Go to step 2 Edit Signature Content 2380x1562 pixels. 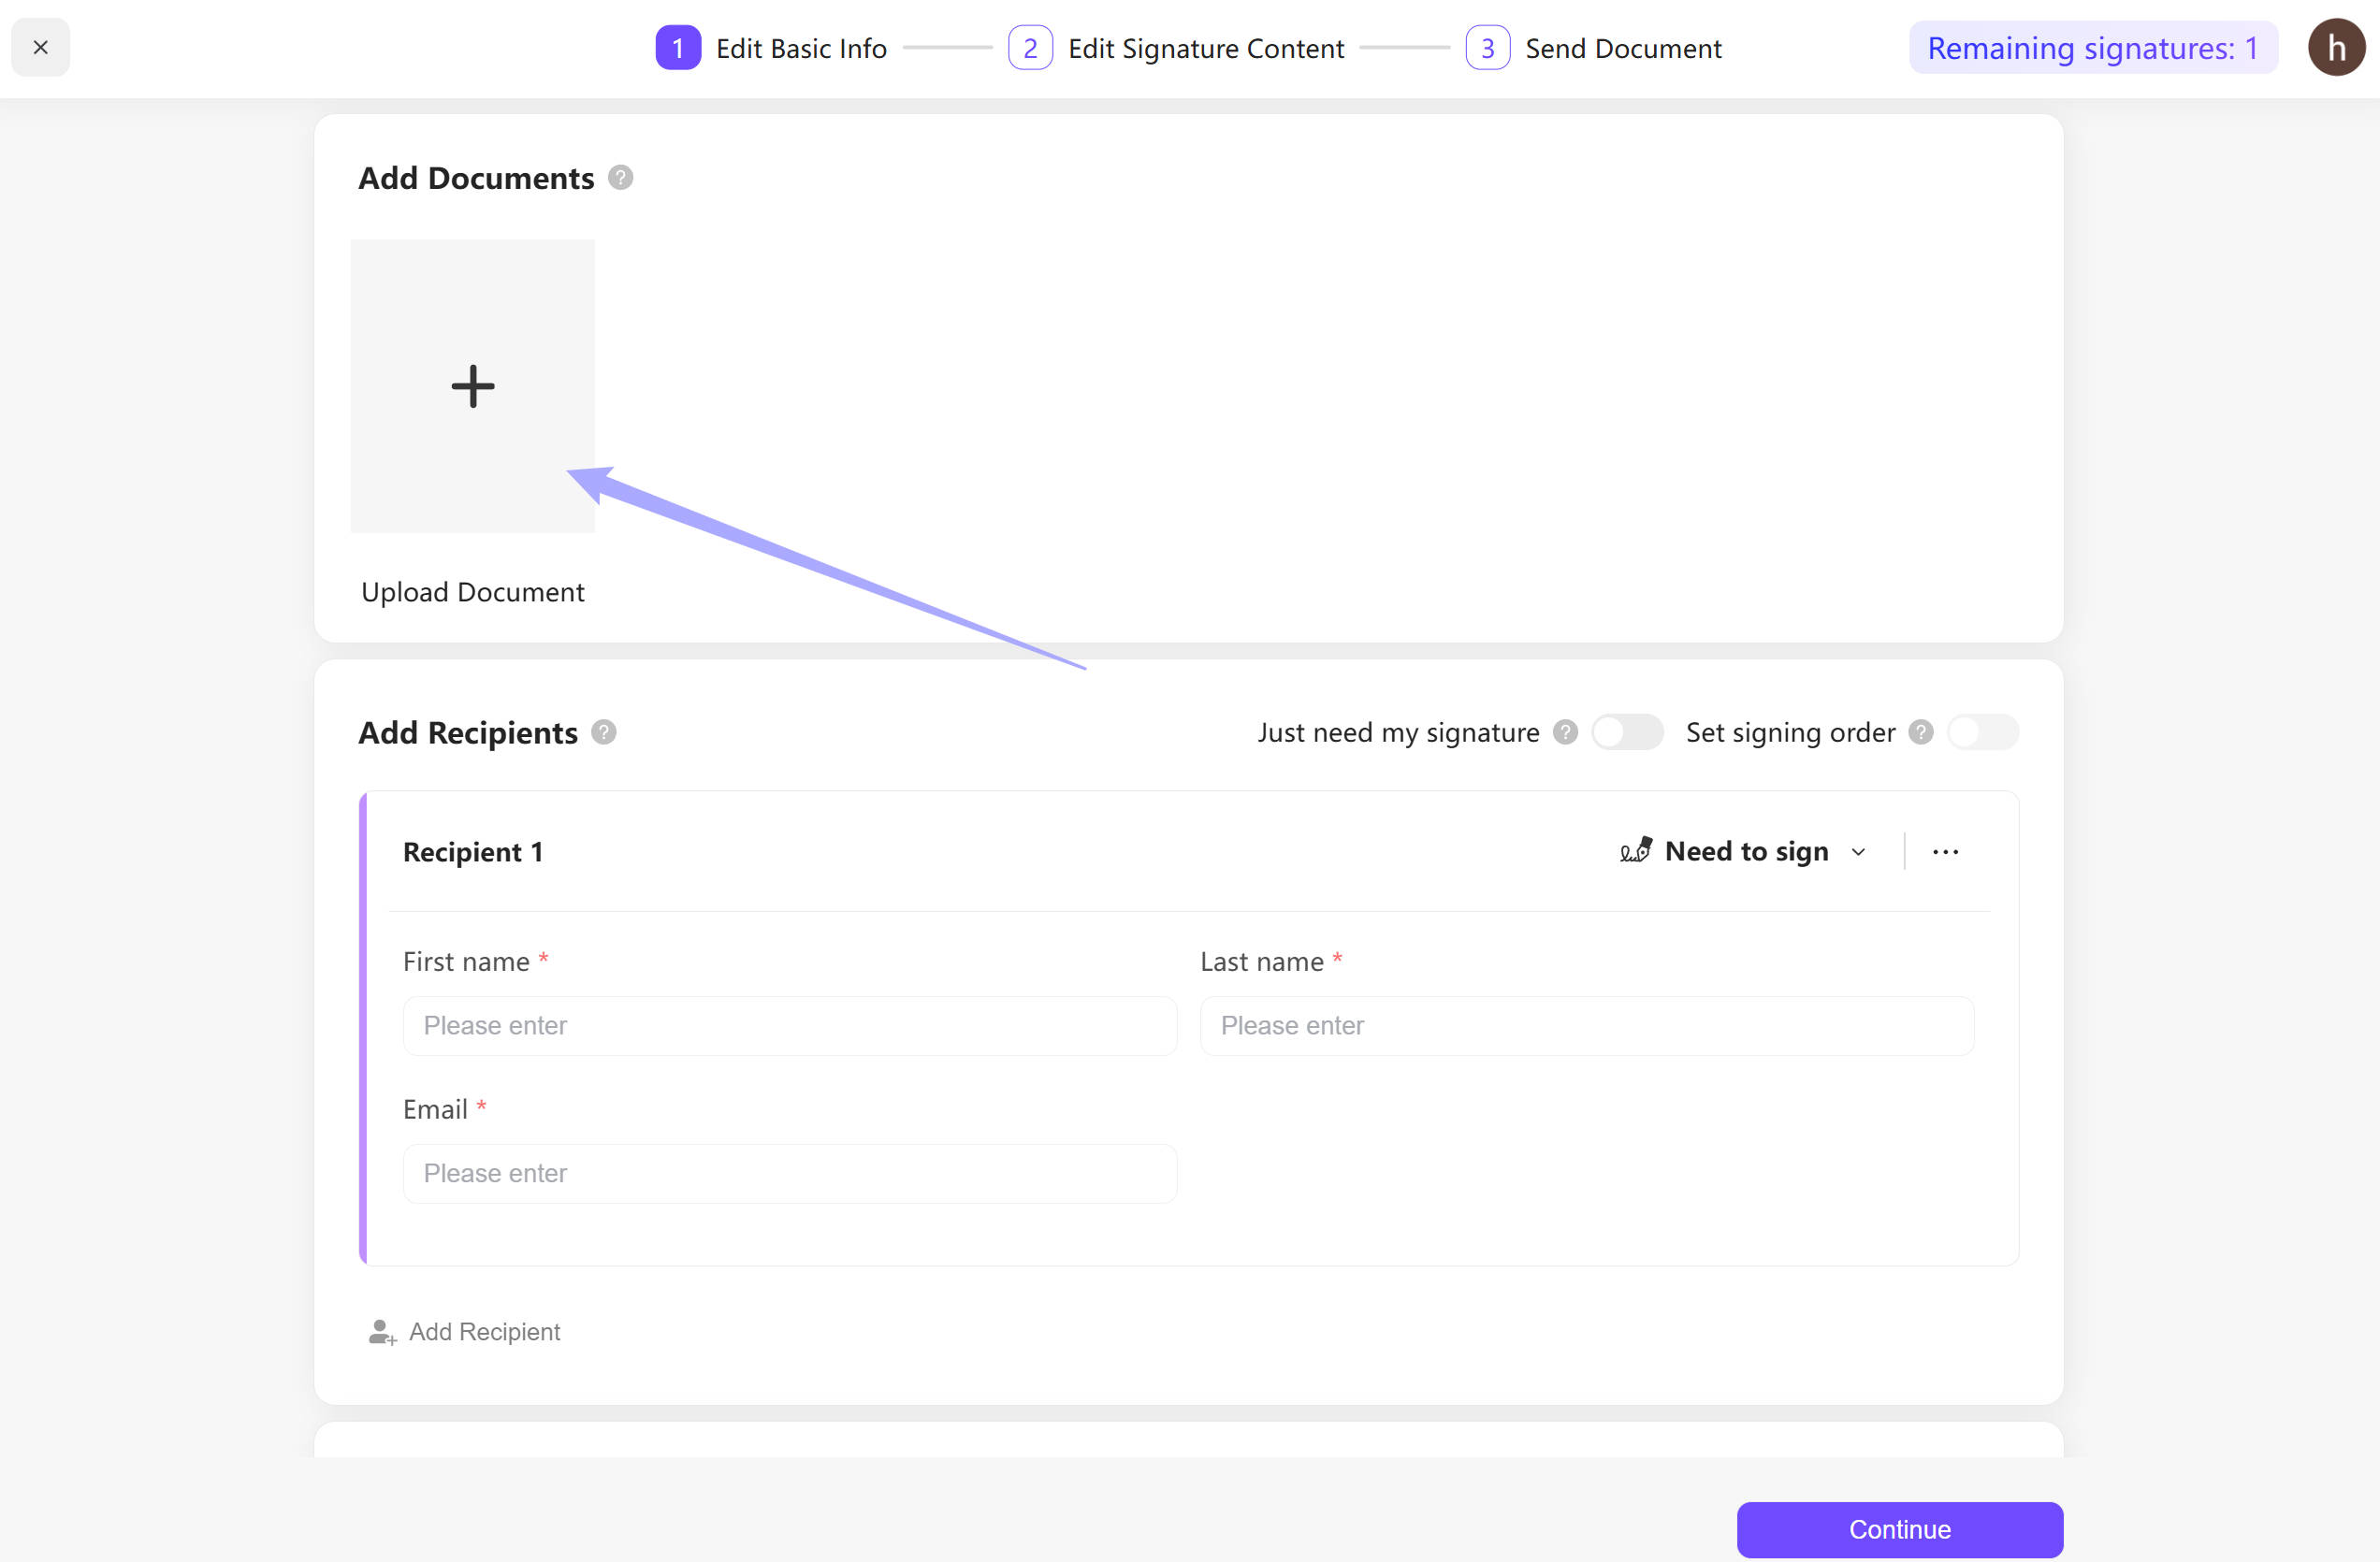coord(1176,48)
